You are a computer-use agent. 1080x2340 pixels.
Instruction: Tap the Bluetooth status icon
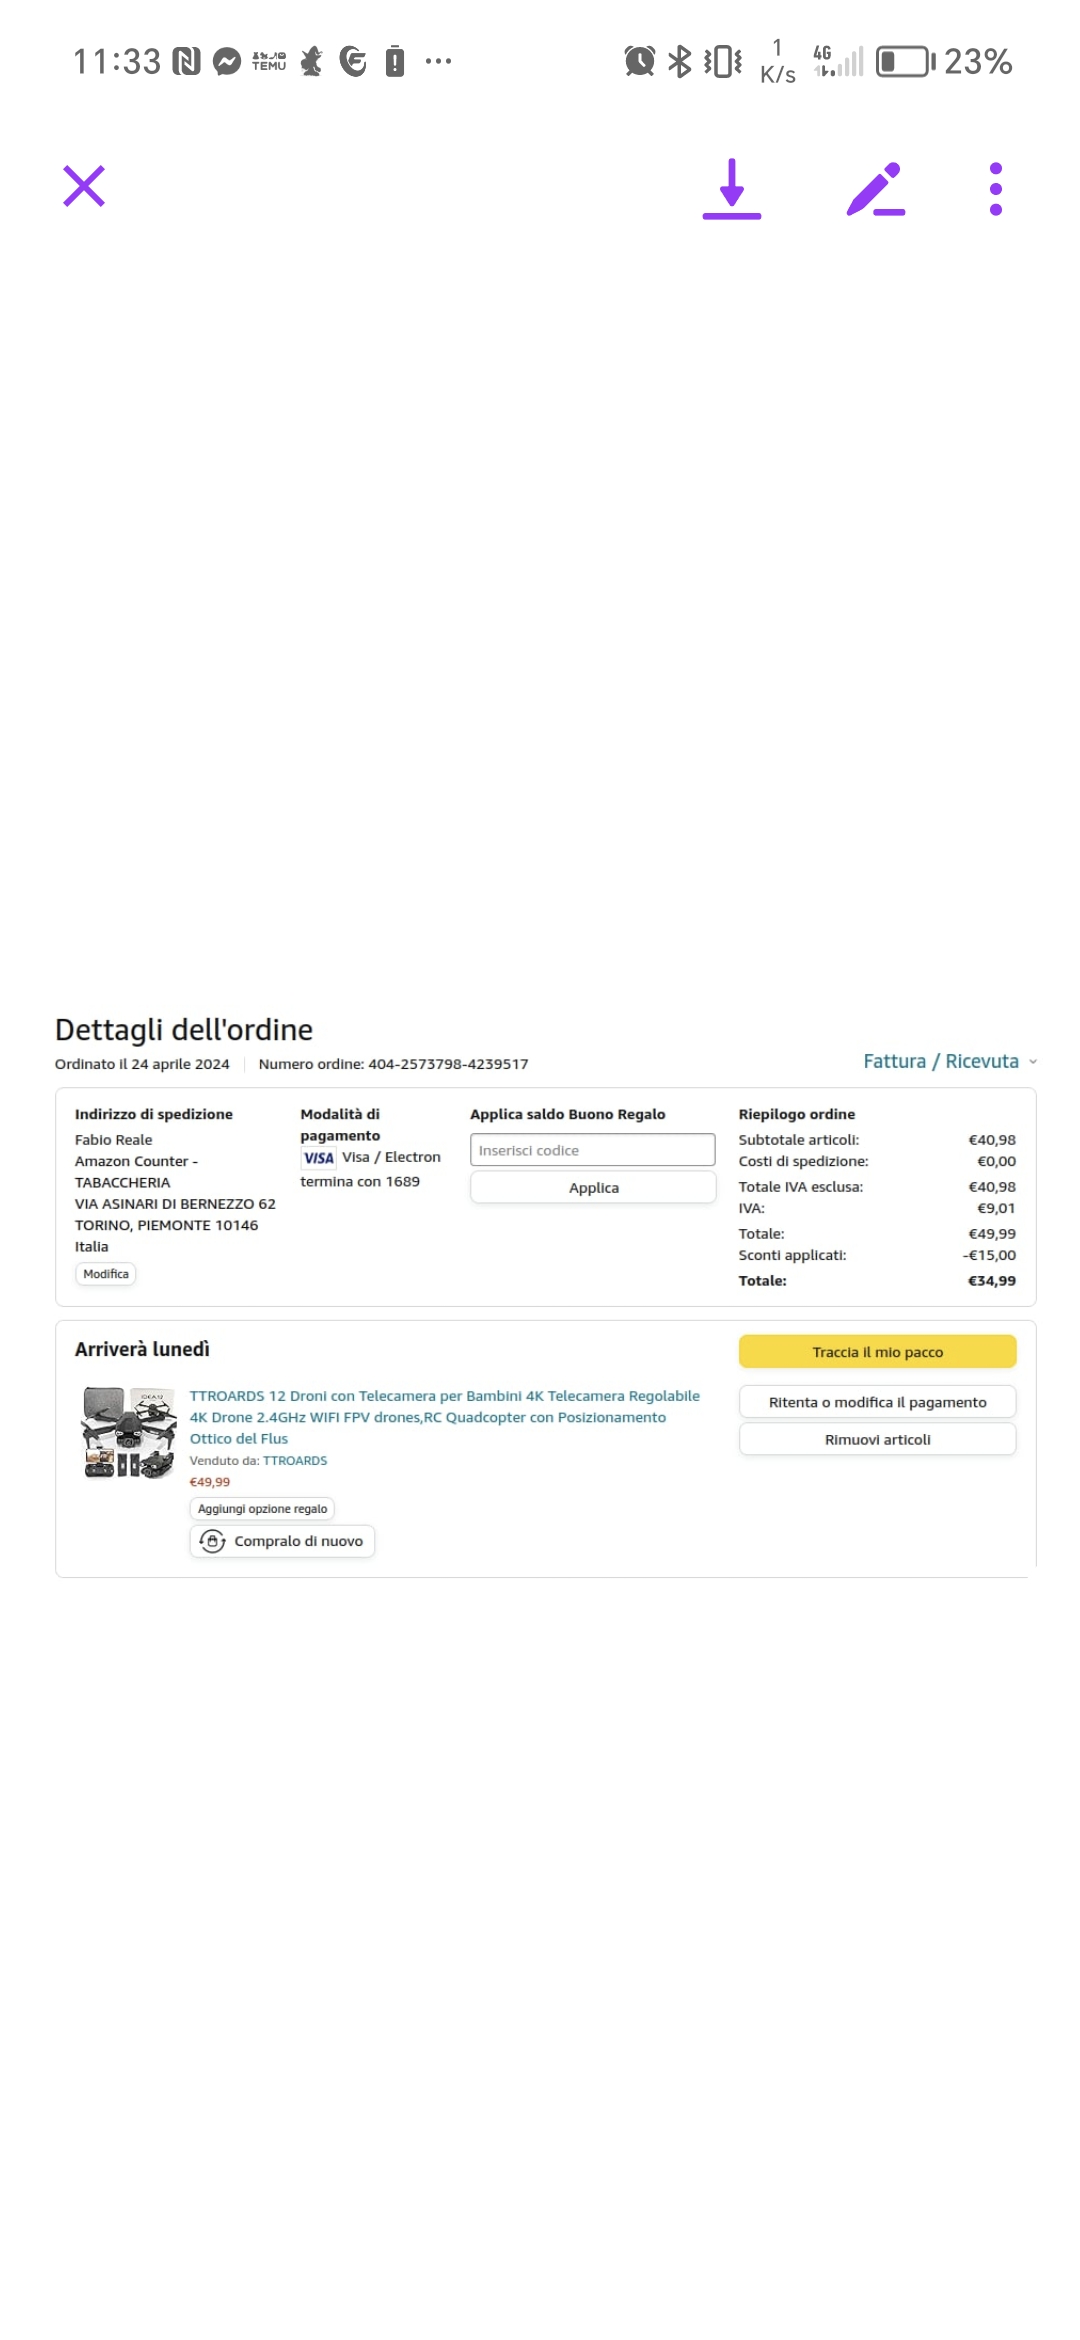[x=680, y=62]
